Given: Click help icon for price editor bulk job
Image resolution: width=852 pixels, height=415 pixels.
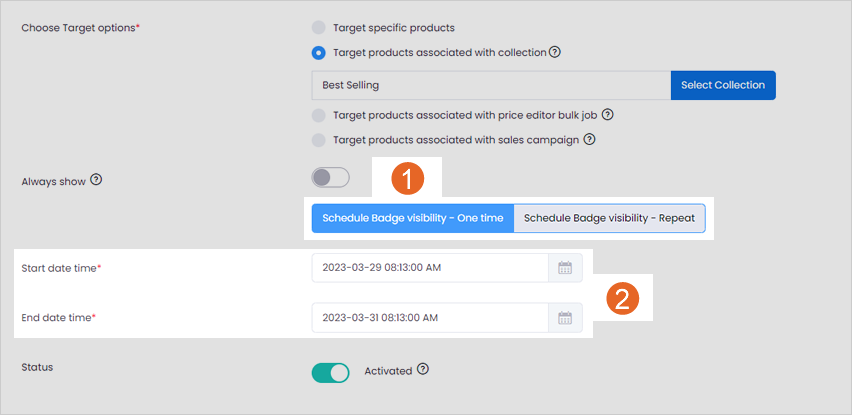Looking at the screenshot, I should tap(608, 115).
